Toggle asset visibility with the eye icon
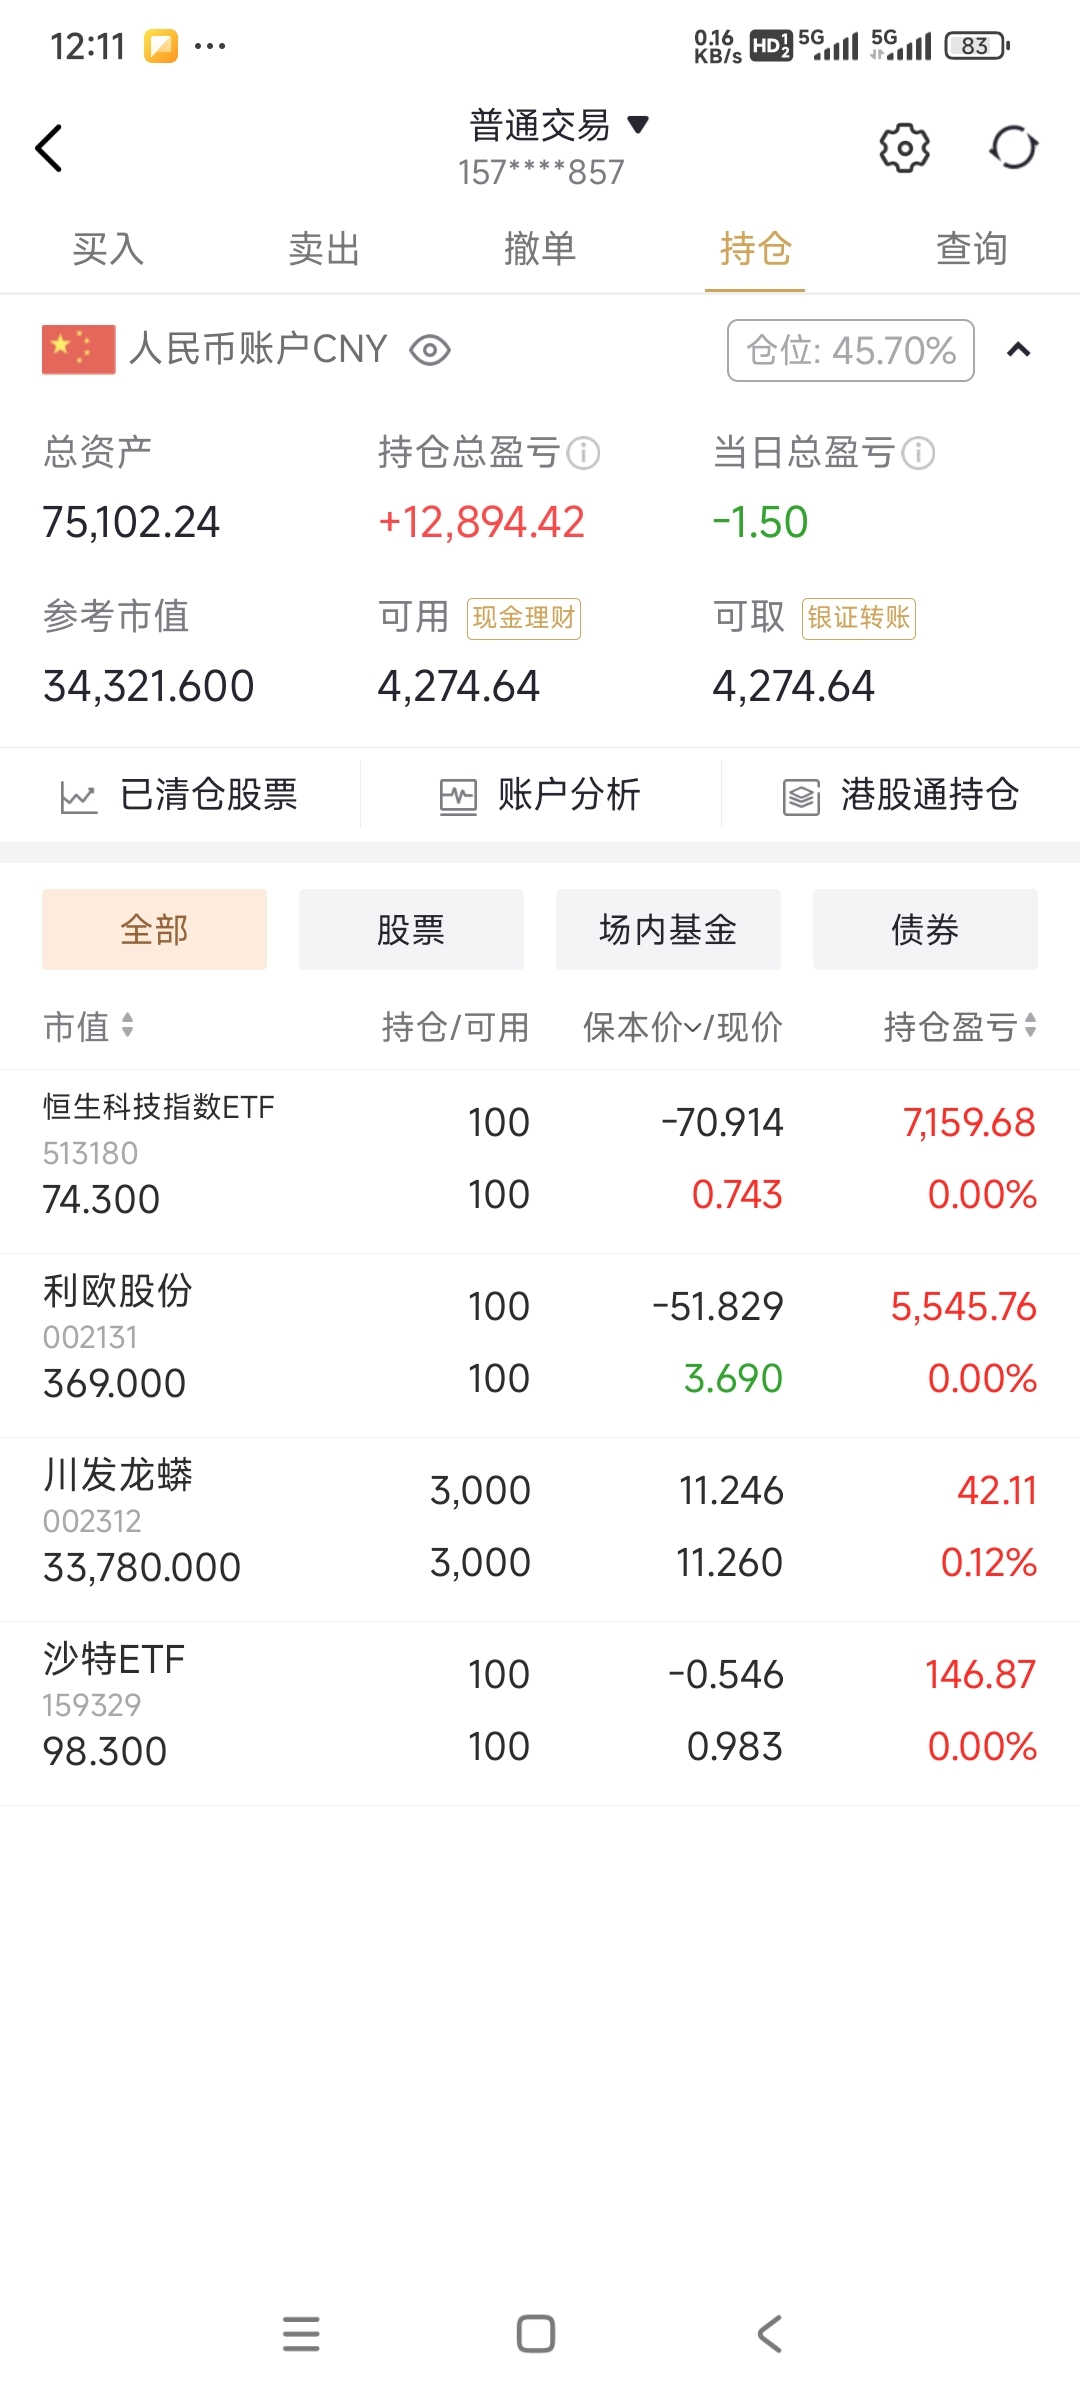The width and height of the screenshot is (1080, 2400). [x=430, y=350]
